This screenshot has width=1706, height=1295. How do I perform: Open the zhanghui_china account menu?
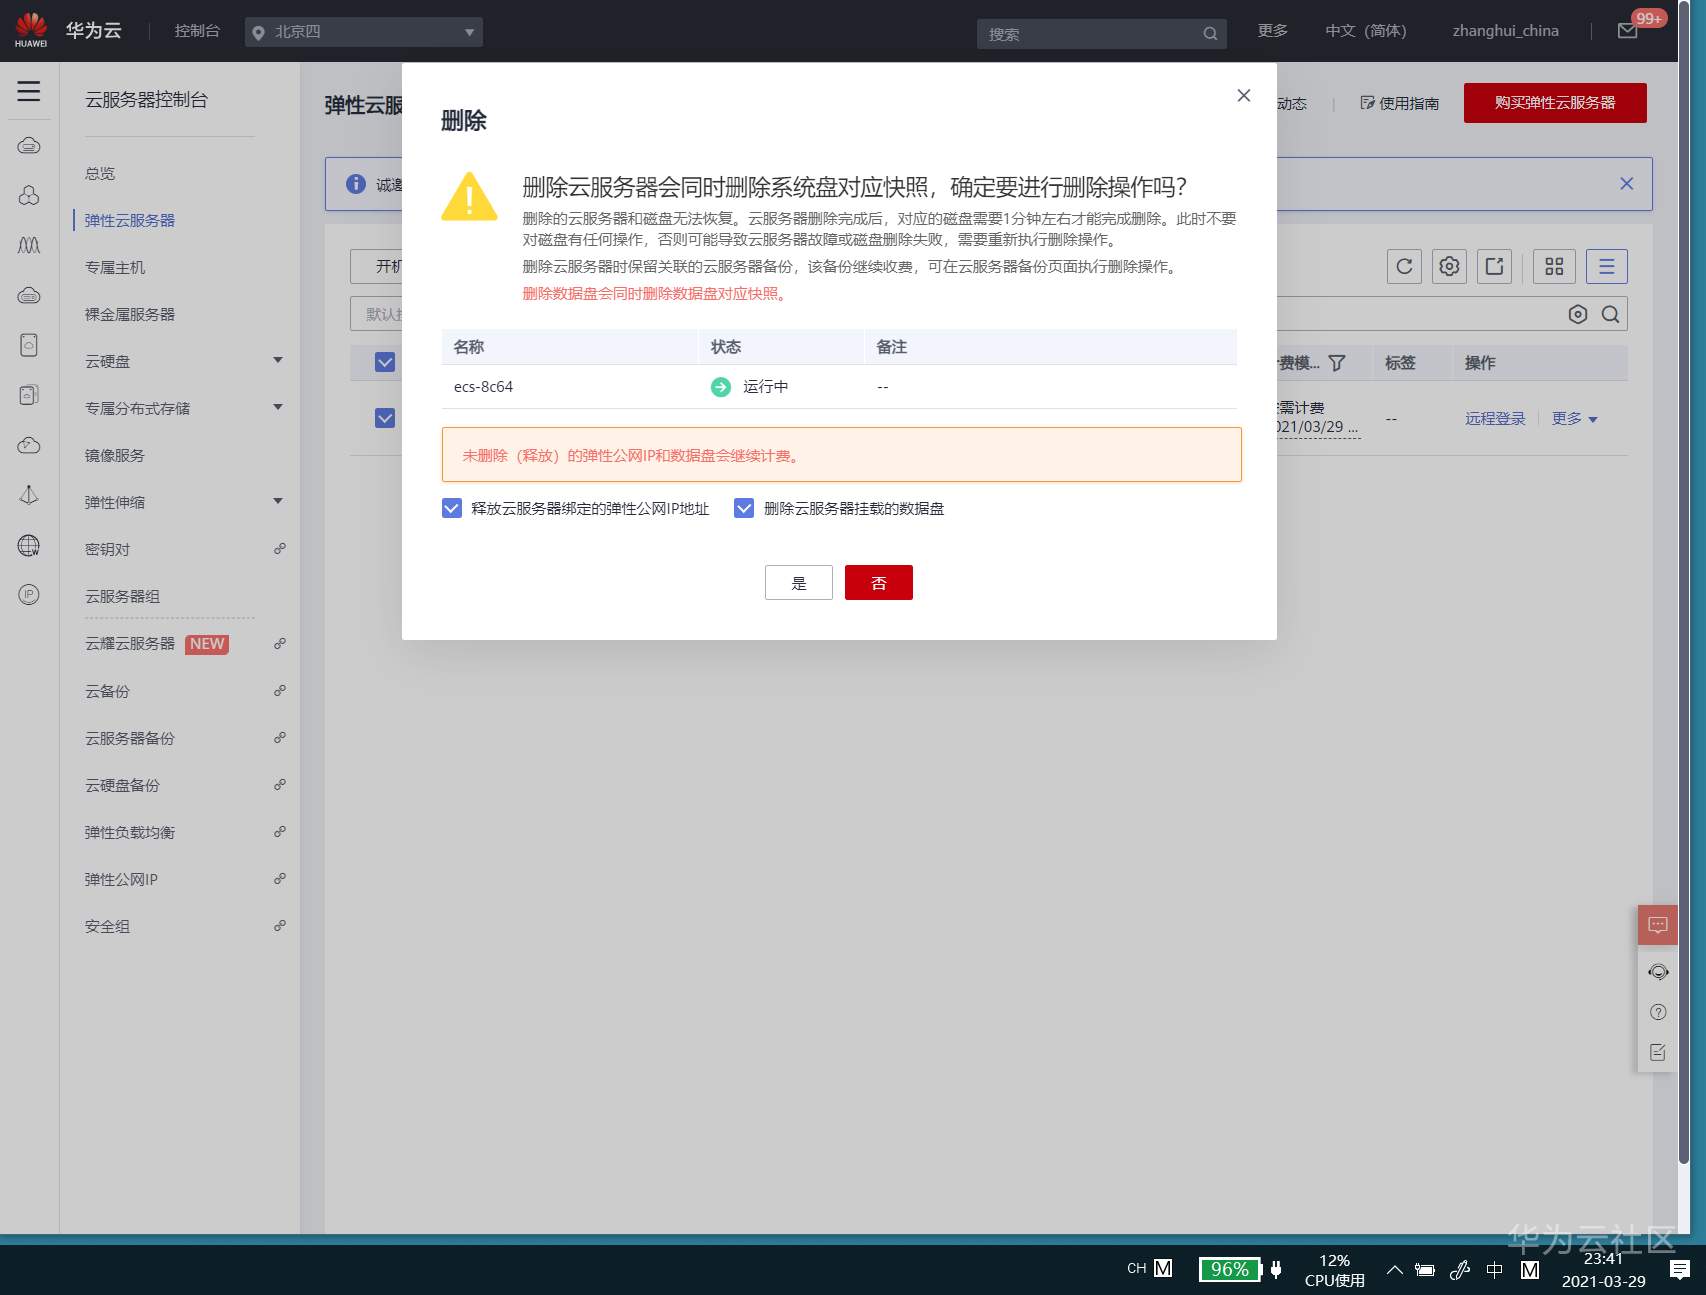coord(1506,31)
